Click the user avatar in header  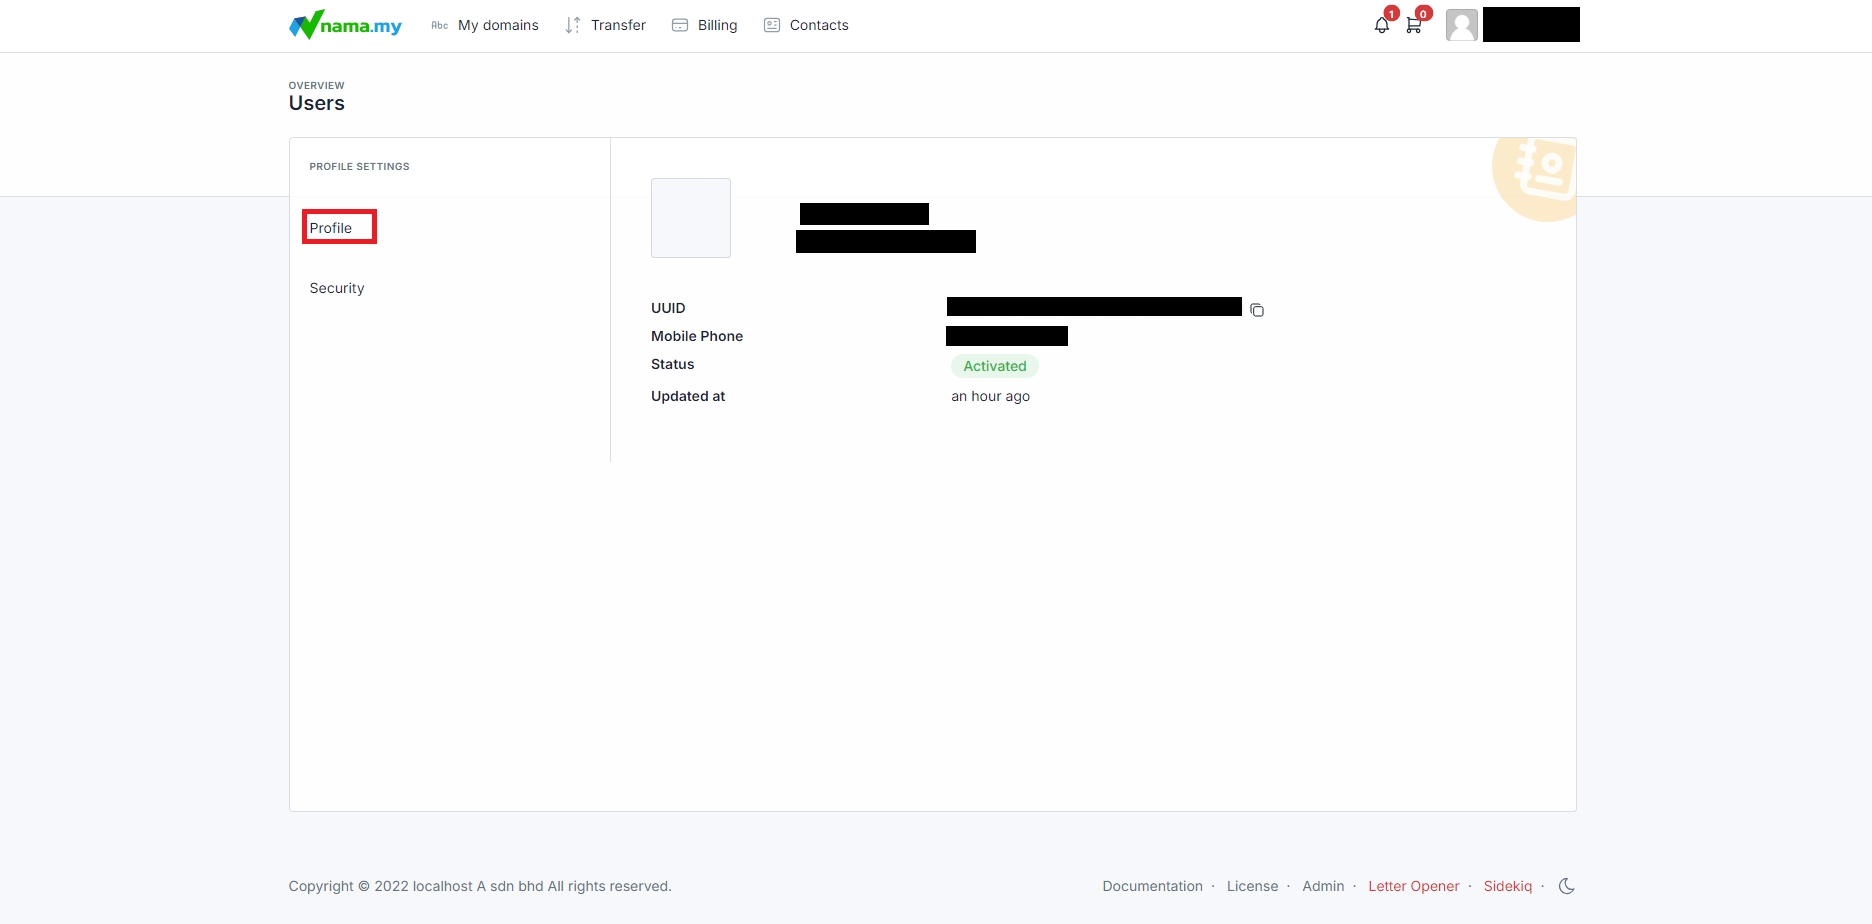pos(1461,25)
